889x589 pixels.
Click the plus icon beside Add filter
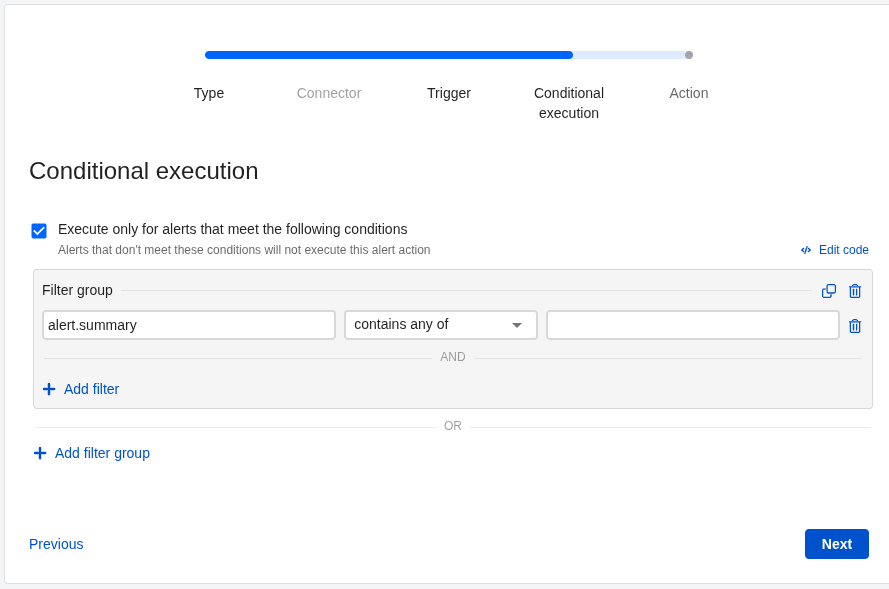coord(49,389)
